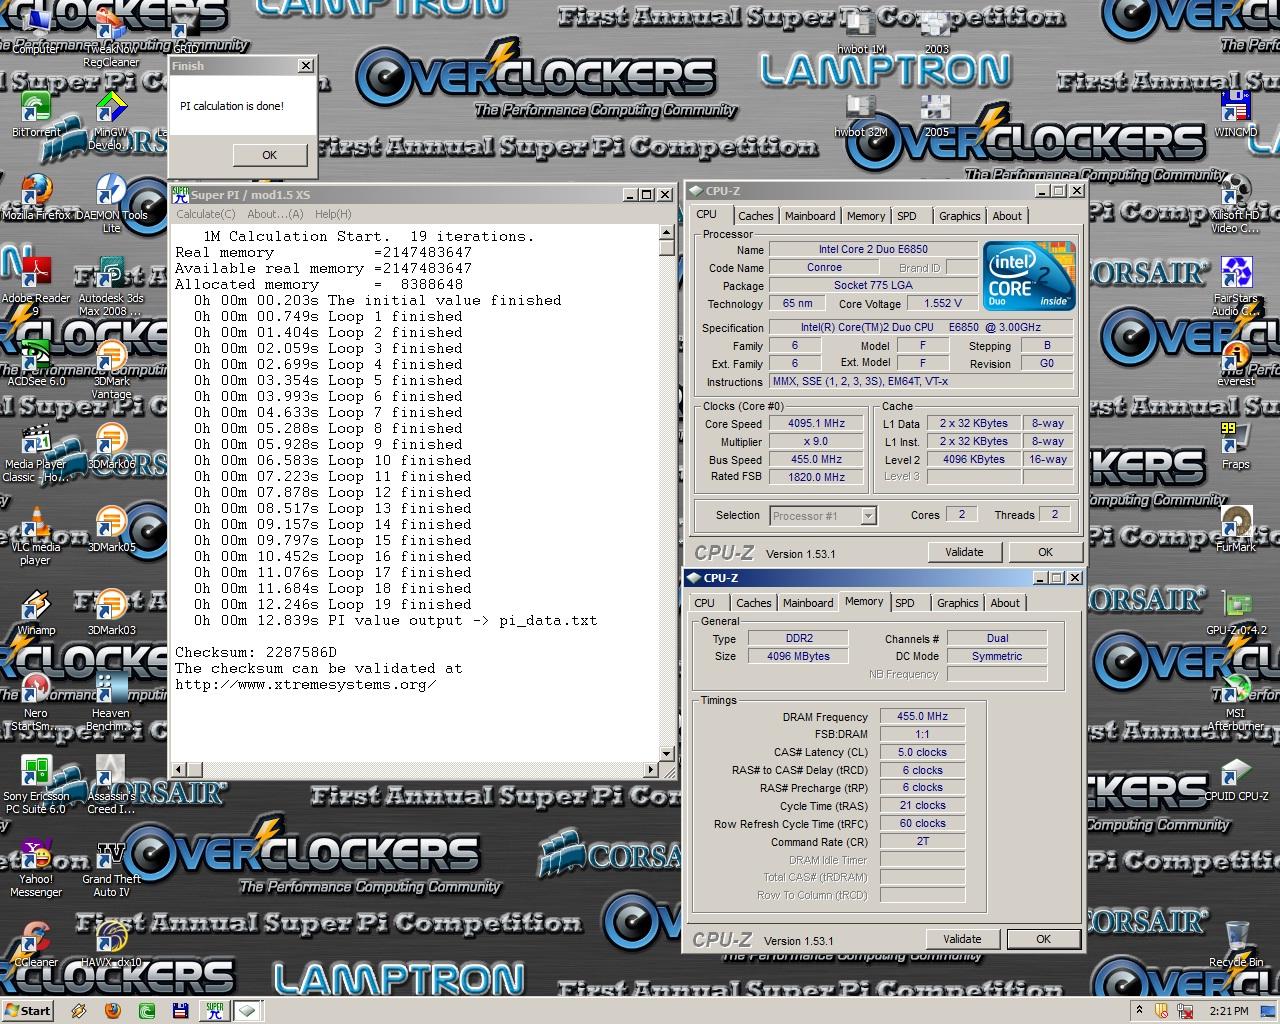Click OK in lower CPU-Z Memory window
1280x1024 pixels.
1043,939
